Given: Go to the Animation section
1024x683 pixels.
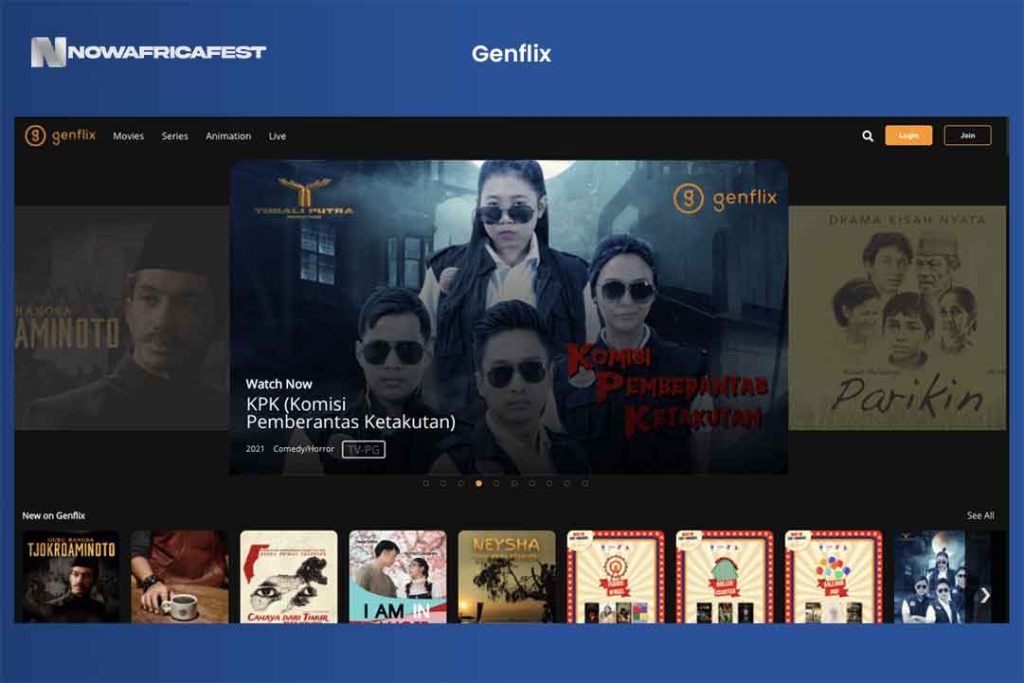Looking at the screenshot, I should click(x=228, y=136).
